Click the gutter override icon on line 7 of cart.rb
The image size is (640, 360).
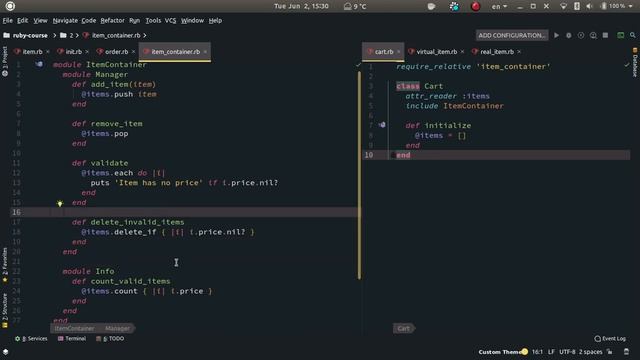382,125
